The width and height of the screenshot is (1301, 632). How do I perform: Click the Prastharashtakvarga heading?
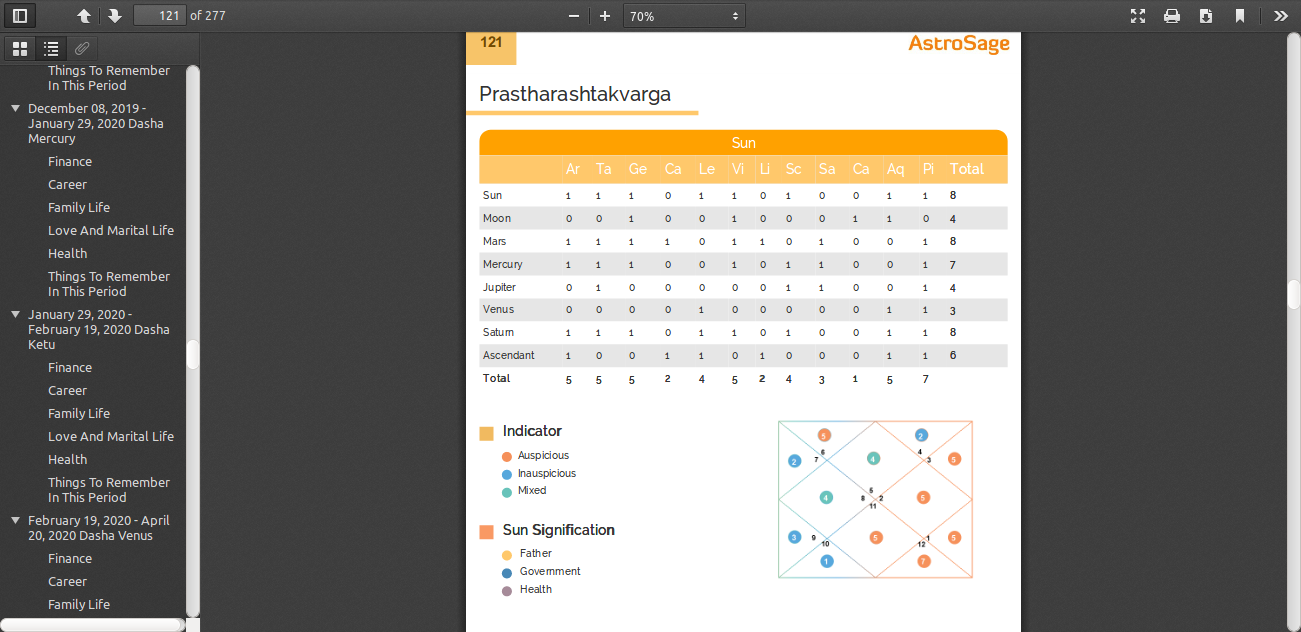pos(575,94)
